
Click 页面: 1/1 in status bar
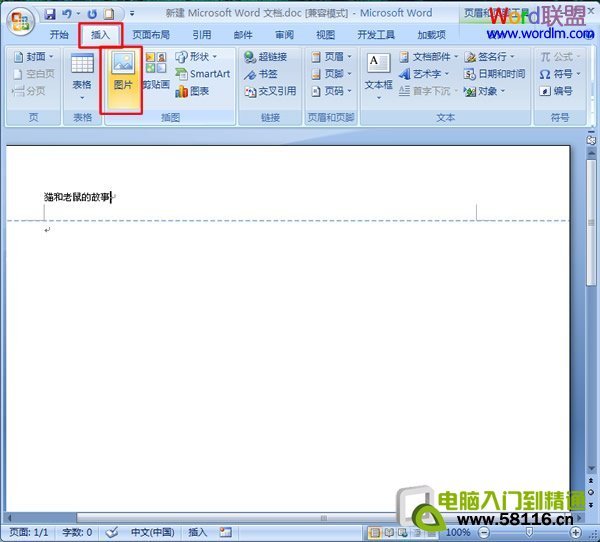pyautogui.click(x=29, y=532)
